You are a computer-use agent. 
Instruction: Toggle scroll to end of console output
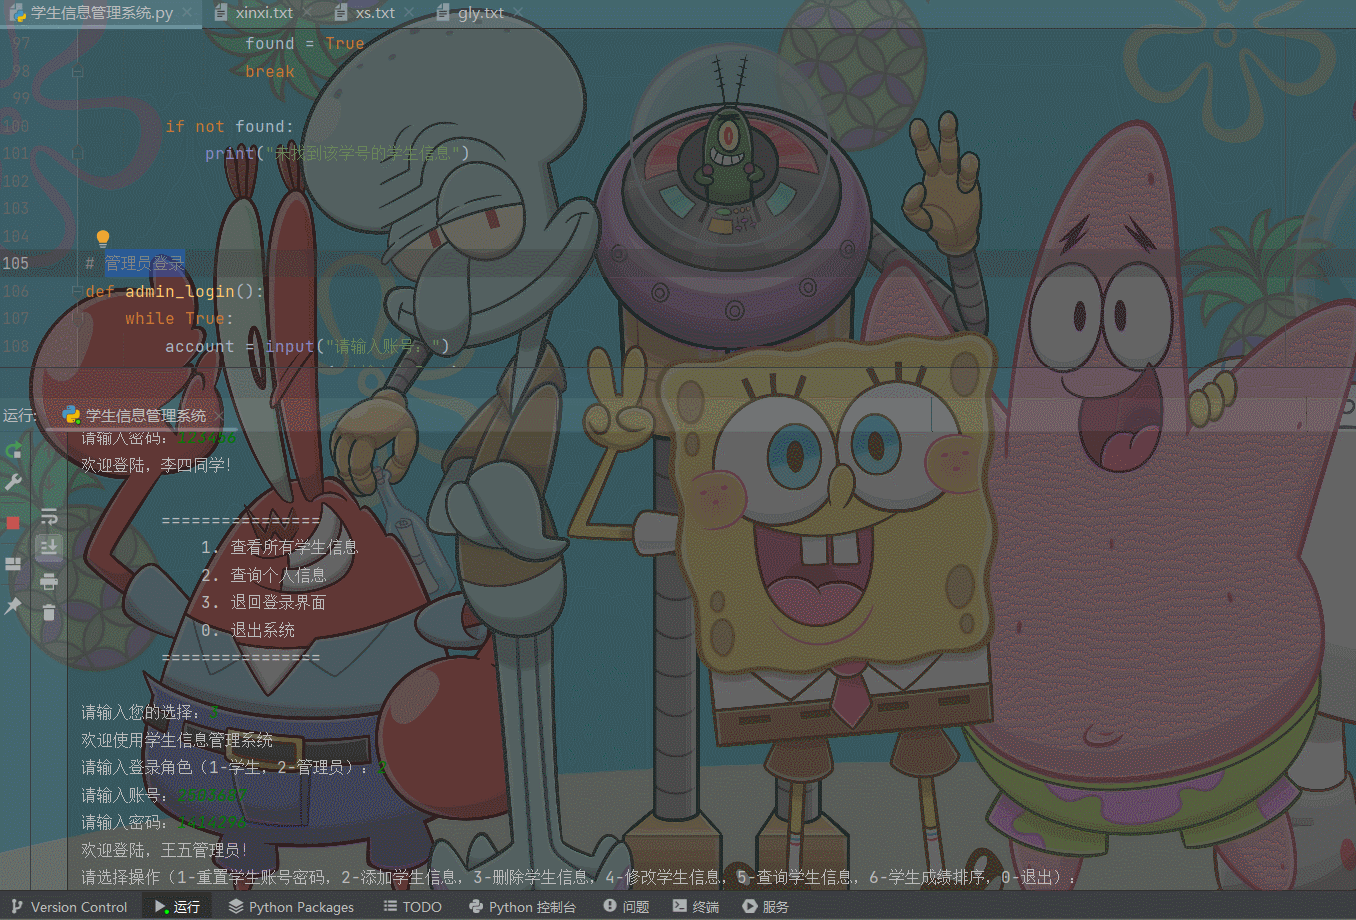[49, 547]
